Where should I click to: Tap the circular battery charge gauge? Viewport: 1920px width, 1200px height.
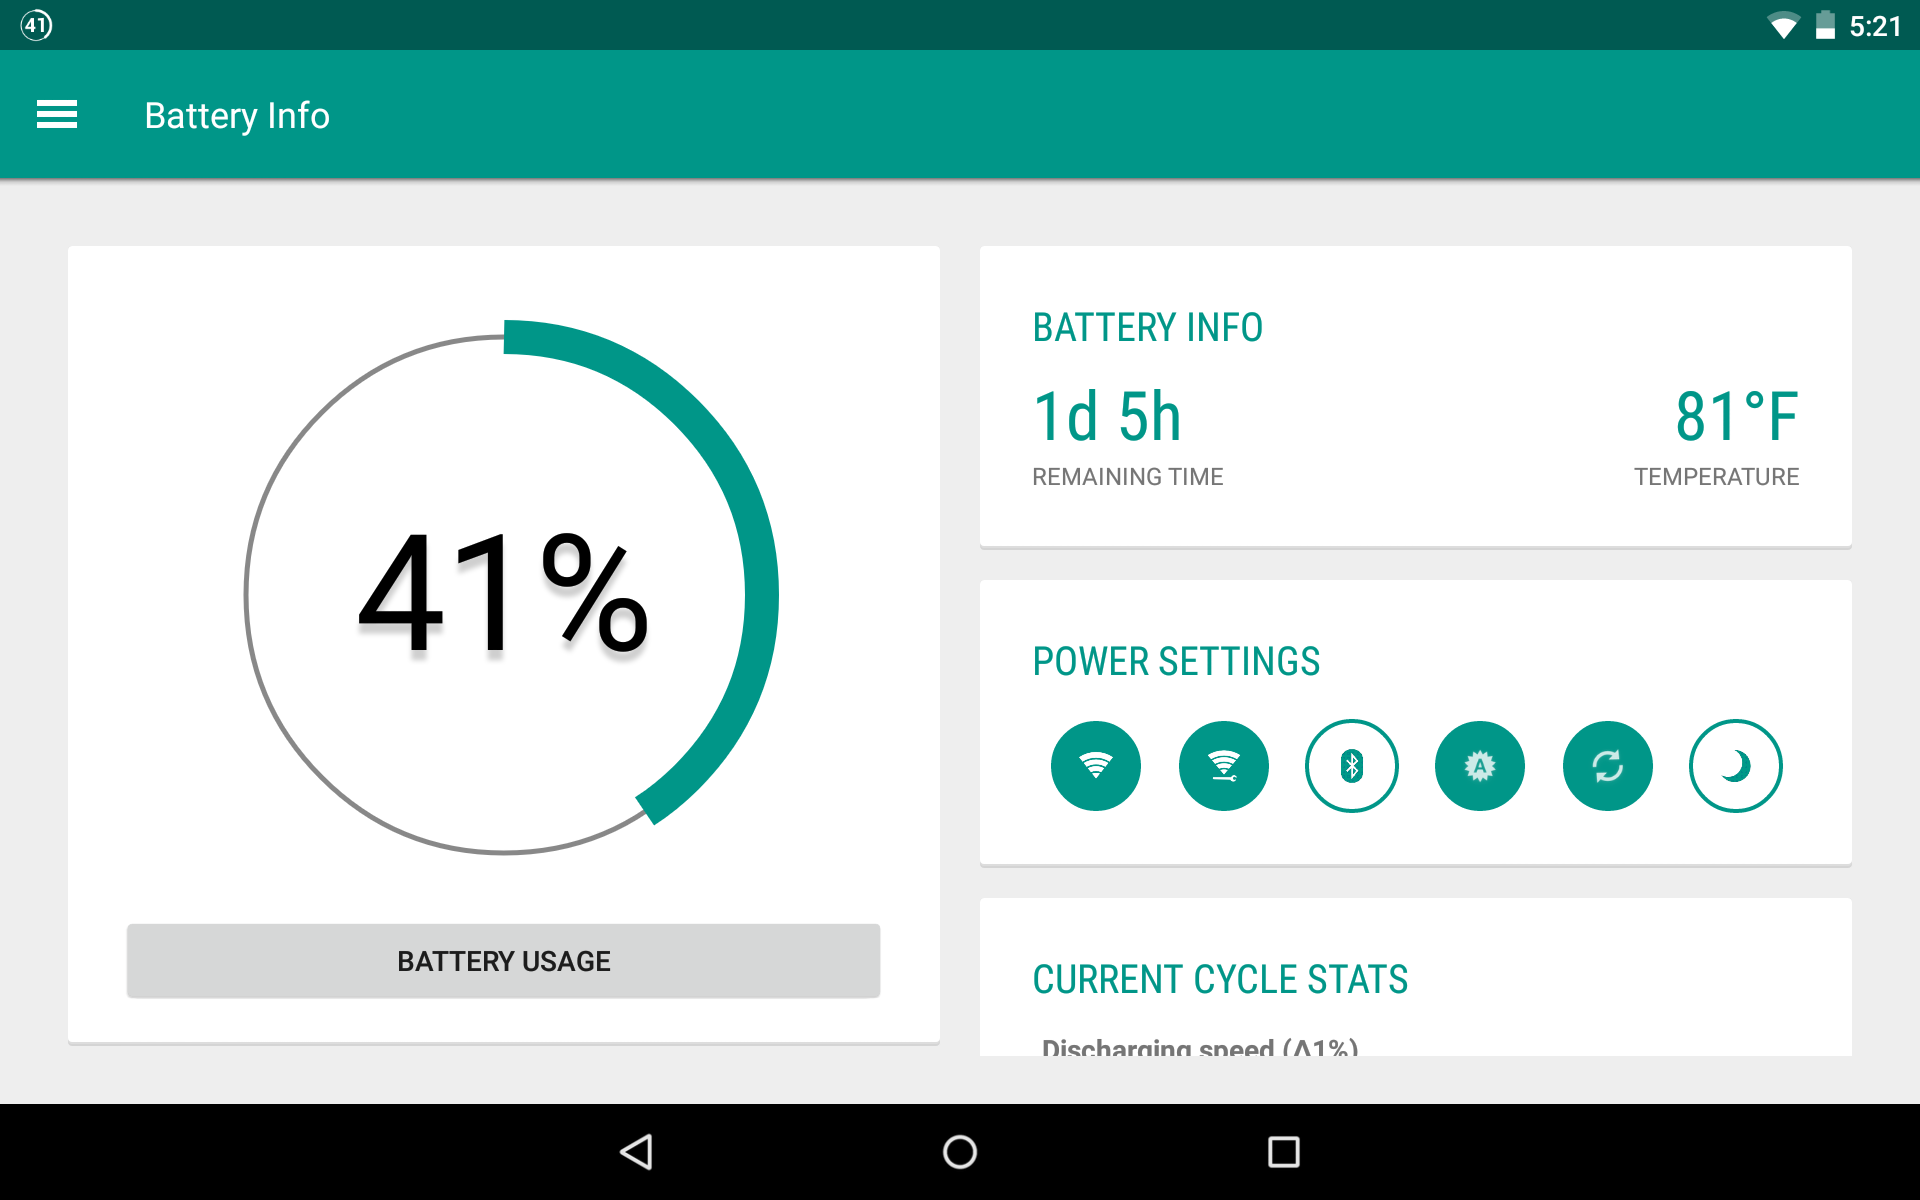pyautogui.click(x=505, y=592)
